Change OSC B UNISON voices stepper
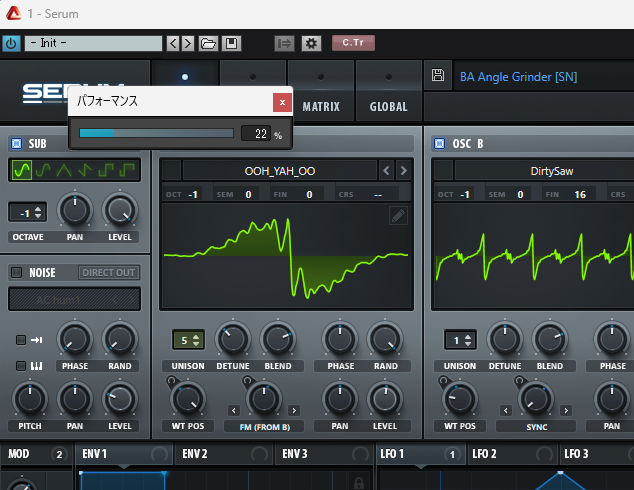 (468, 340)
